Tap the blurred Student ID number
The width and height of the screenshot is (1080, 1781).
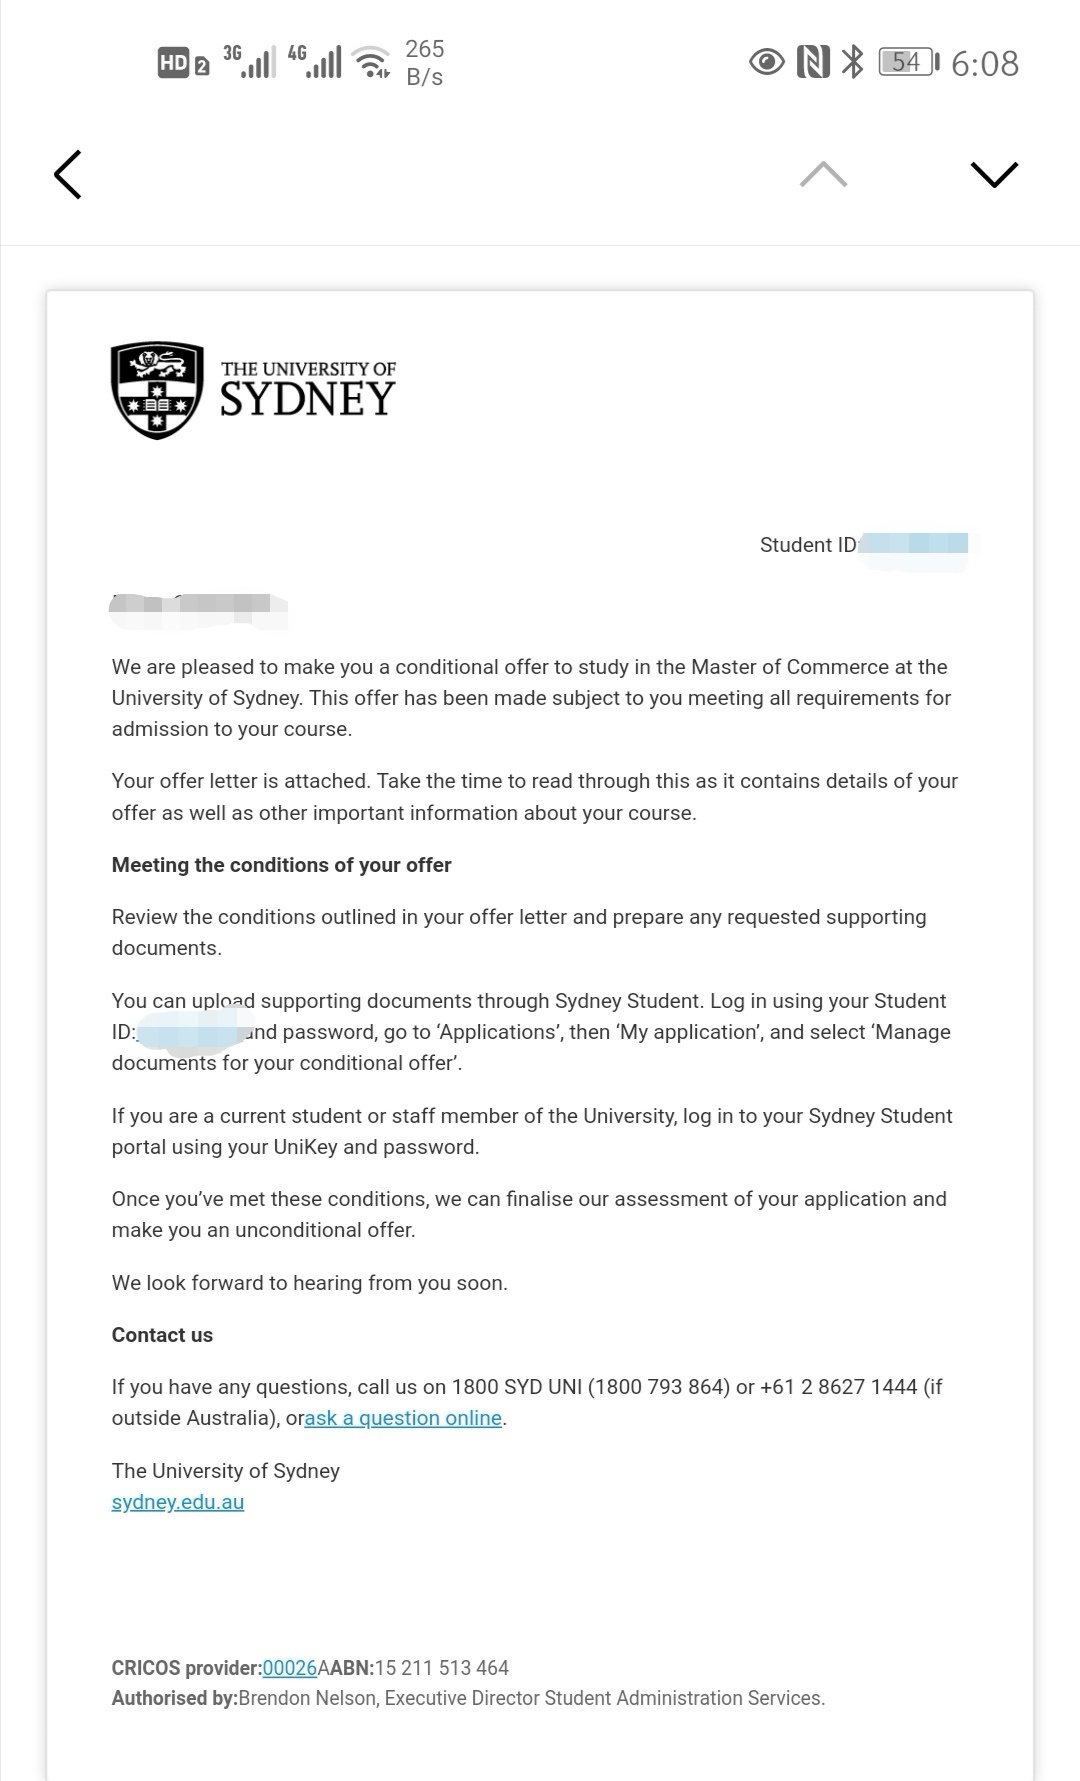914,545
